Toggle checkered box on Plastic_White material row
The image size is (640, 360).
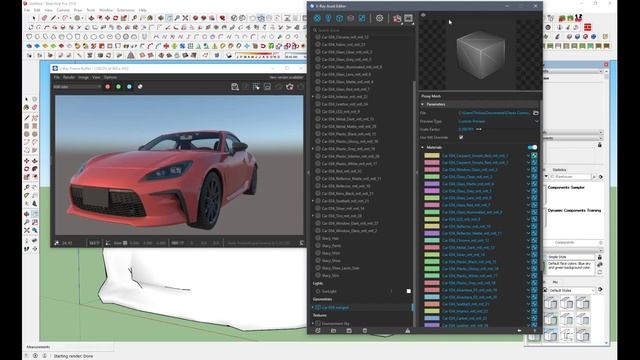coord(534,276)
